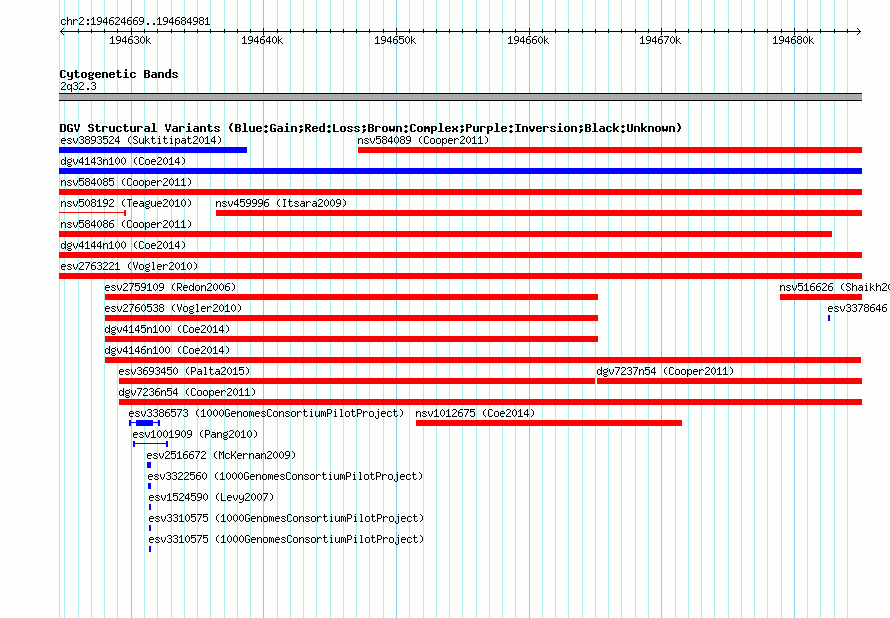Click the esv3893524 (Suktitipat2014) variant label

(141, 140)
